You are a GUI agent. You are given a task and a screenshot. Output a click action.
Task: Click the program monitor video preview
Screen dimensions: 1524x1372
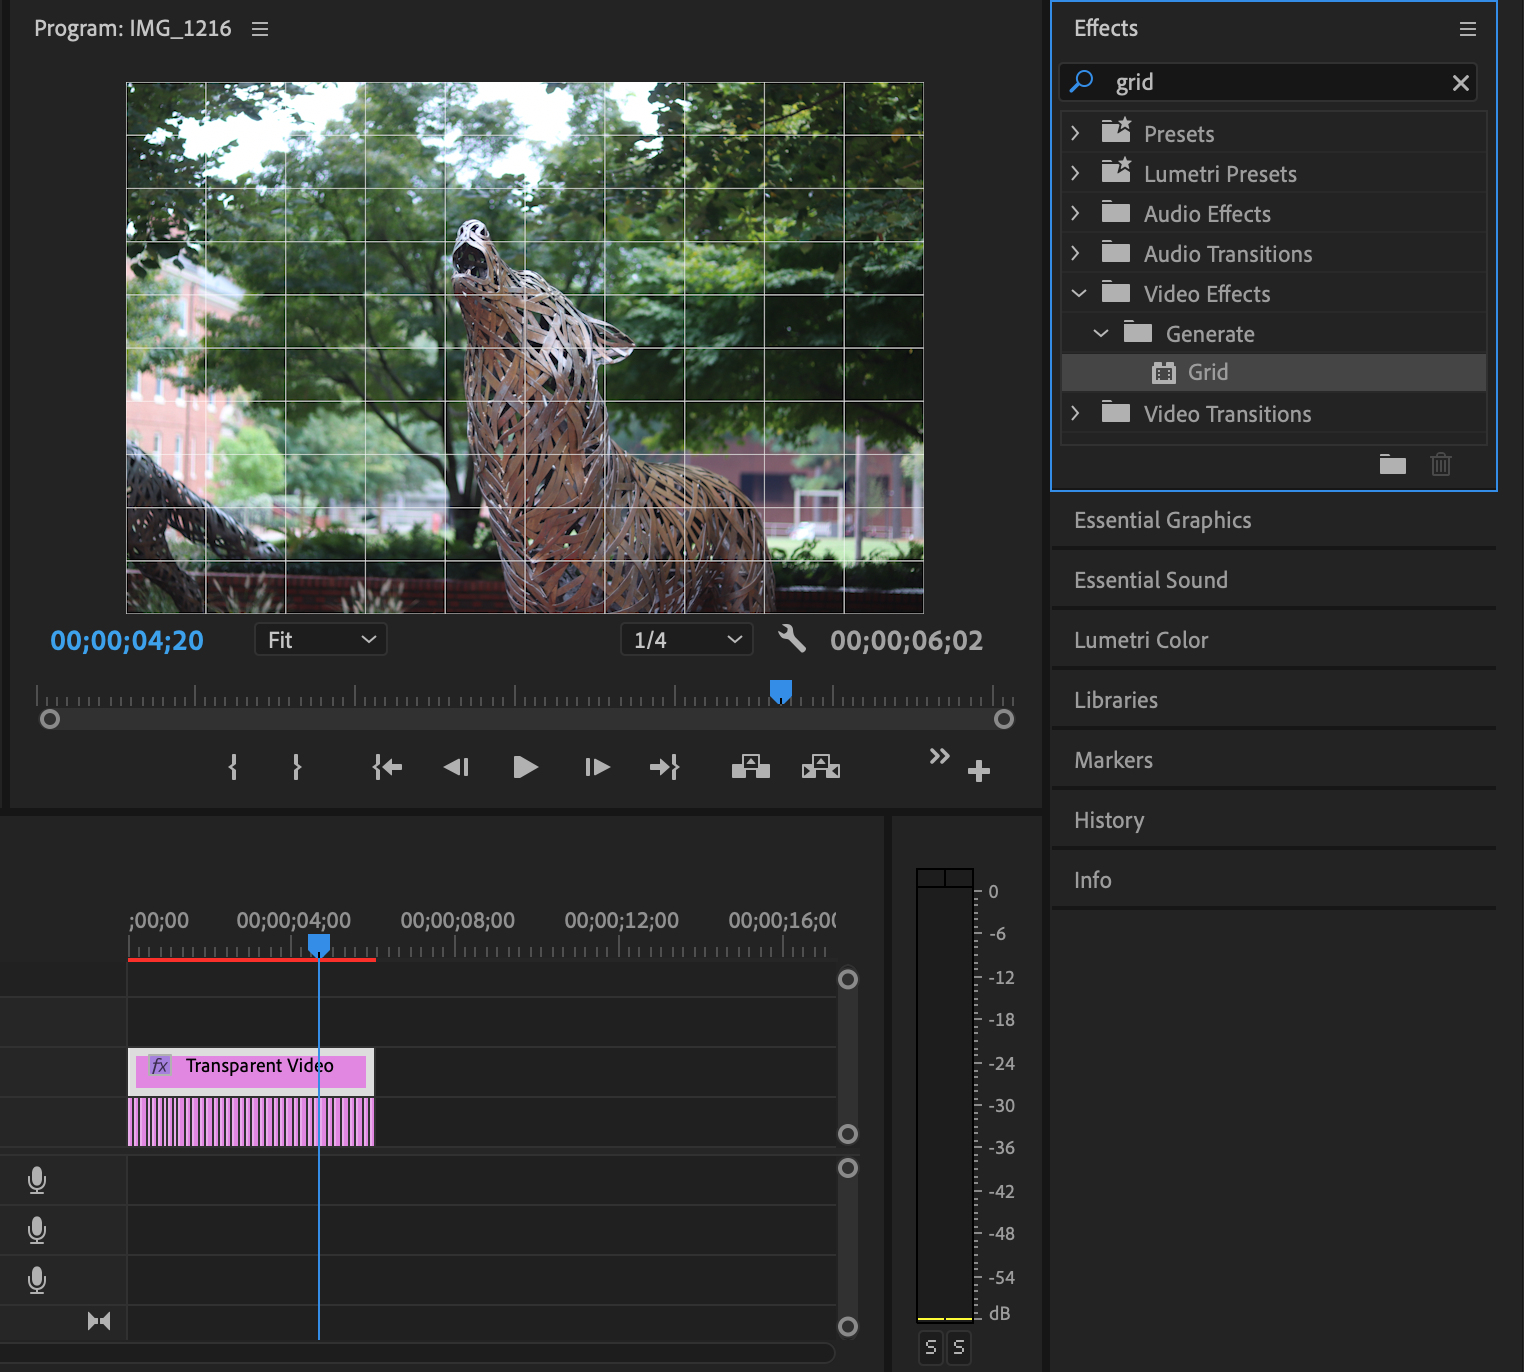525,347
